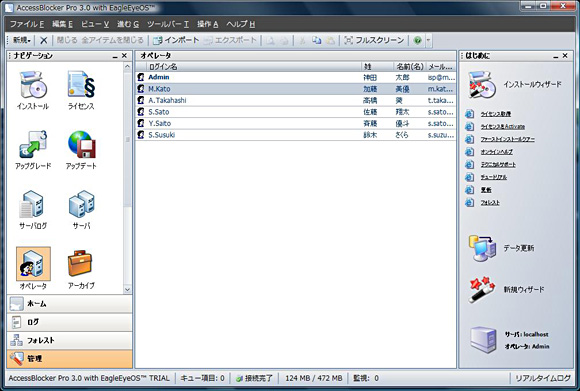Click 接続完了 status indicator
Viewport: 580px width, 391px height.
tap(254, 378)
